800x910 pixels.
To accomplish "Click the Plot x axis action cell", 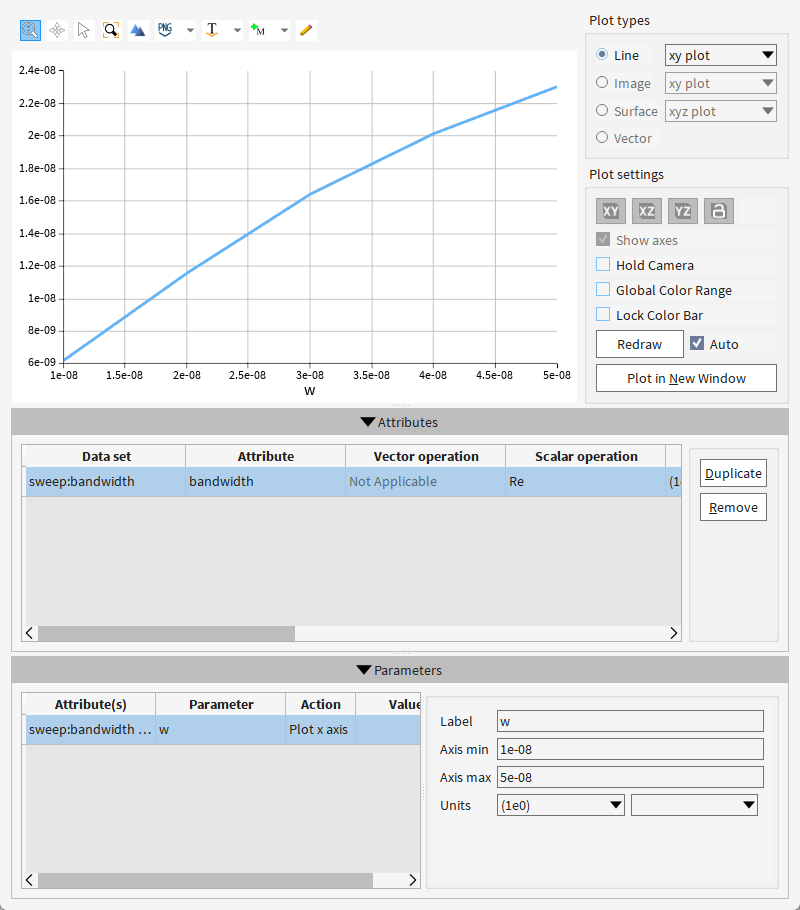I will click(x=320, y=730).
